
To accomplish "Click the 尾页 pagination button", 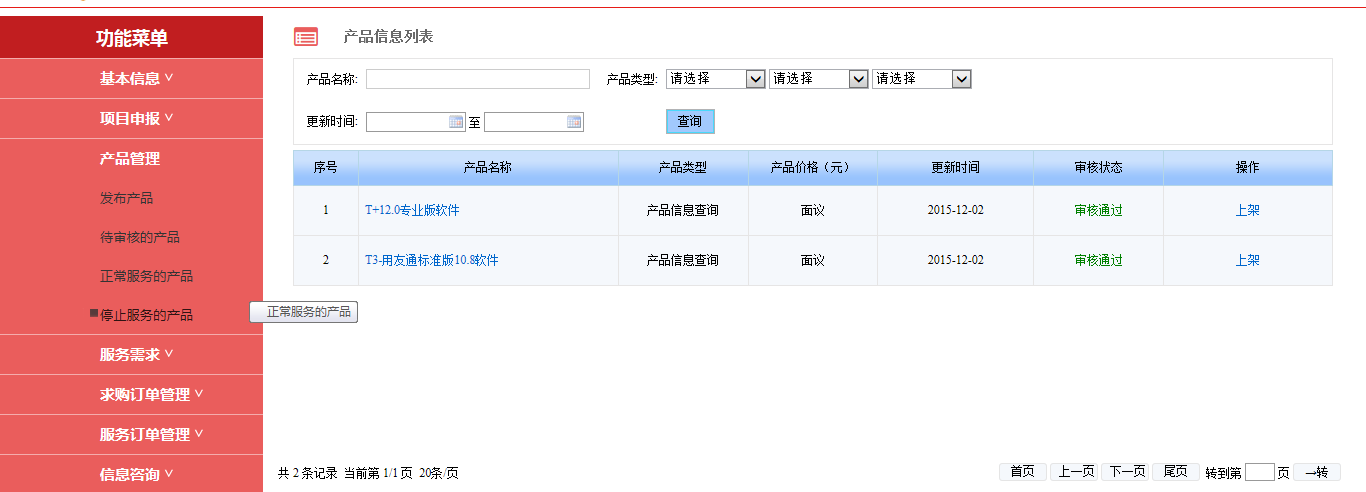I will [1175, 472].
